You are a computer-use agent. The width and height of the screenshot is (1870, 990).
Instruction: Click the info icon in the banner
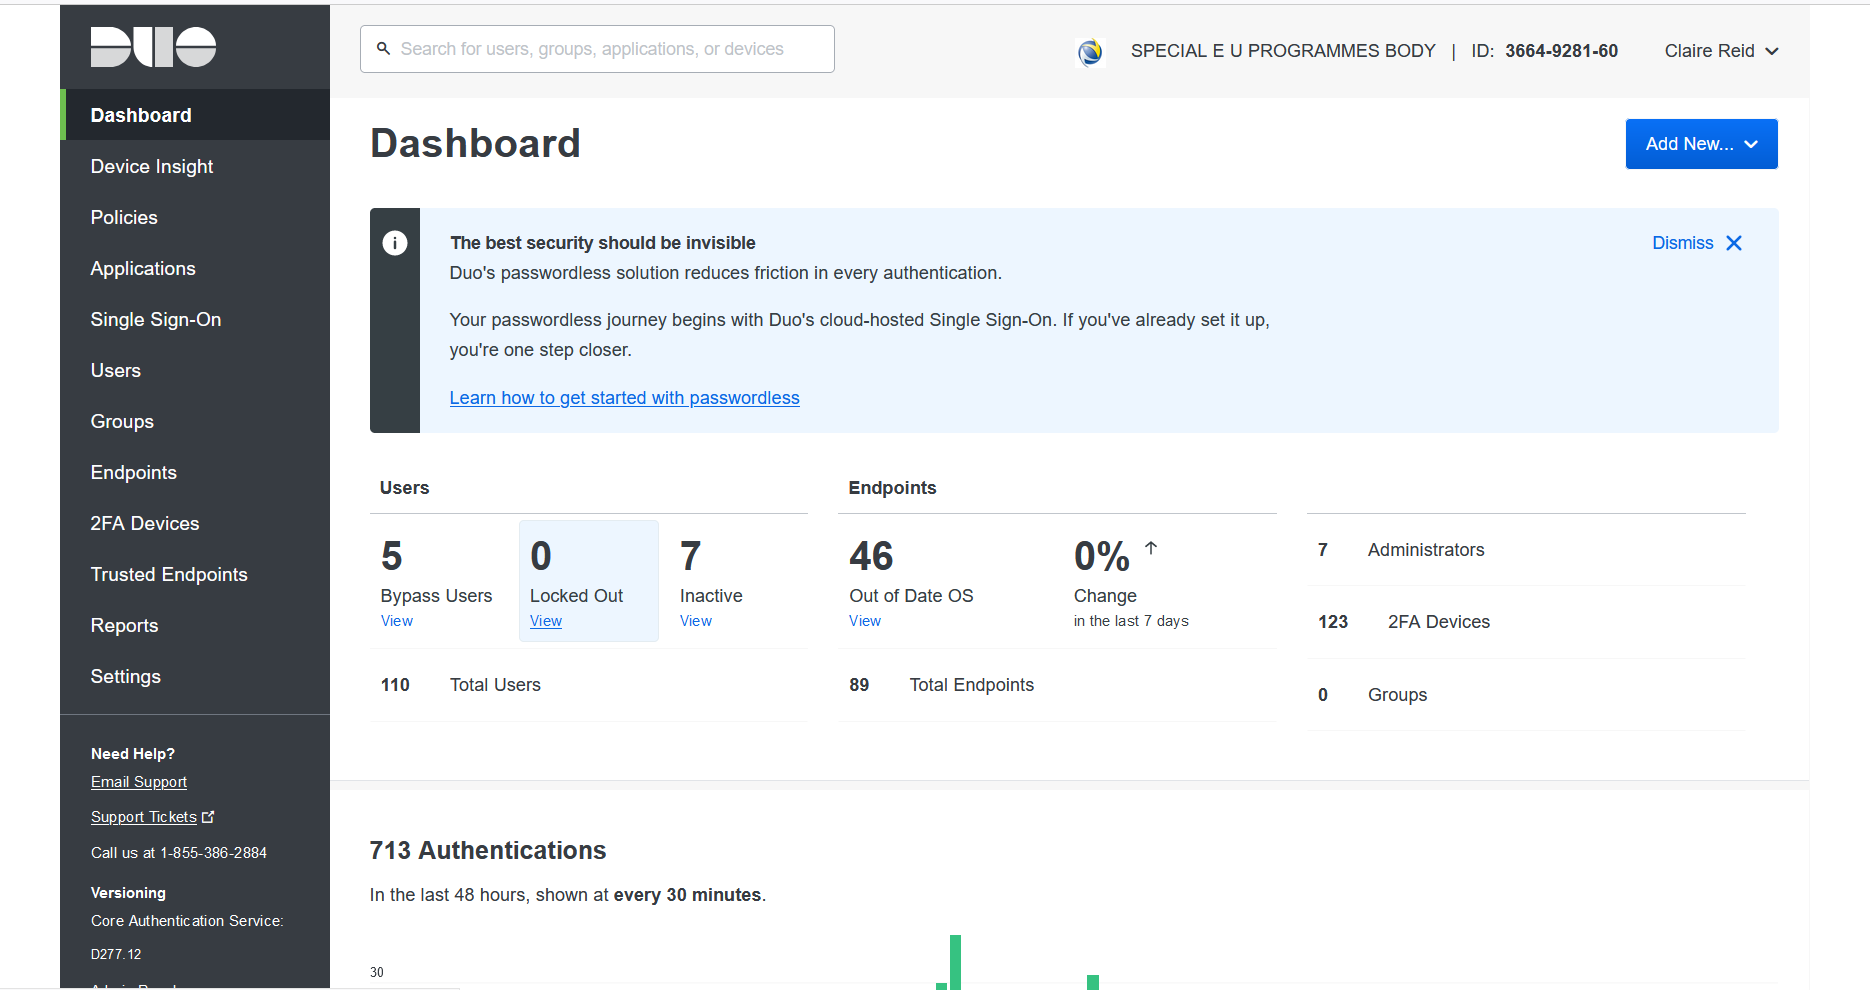(x=395, y=243)
